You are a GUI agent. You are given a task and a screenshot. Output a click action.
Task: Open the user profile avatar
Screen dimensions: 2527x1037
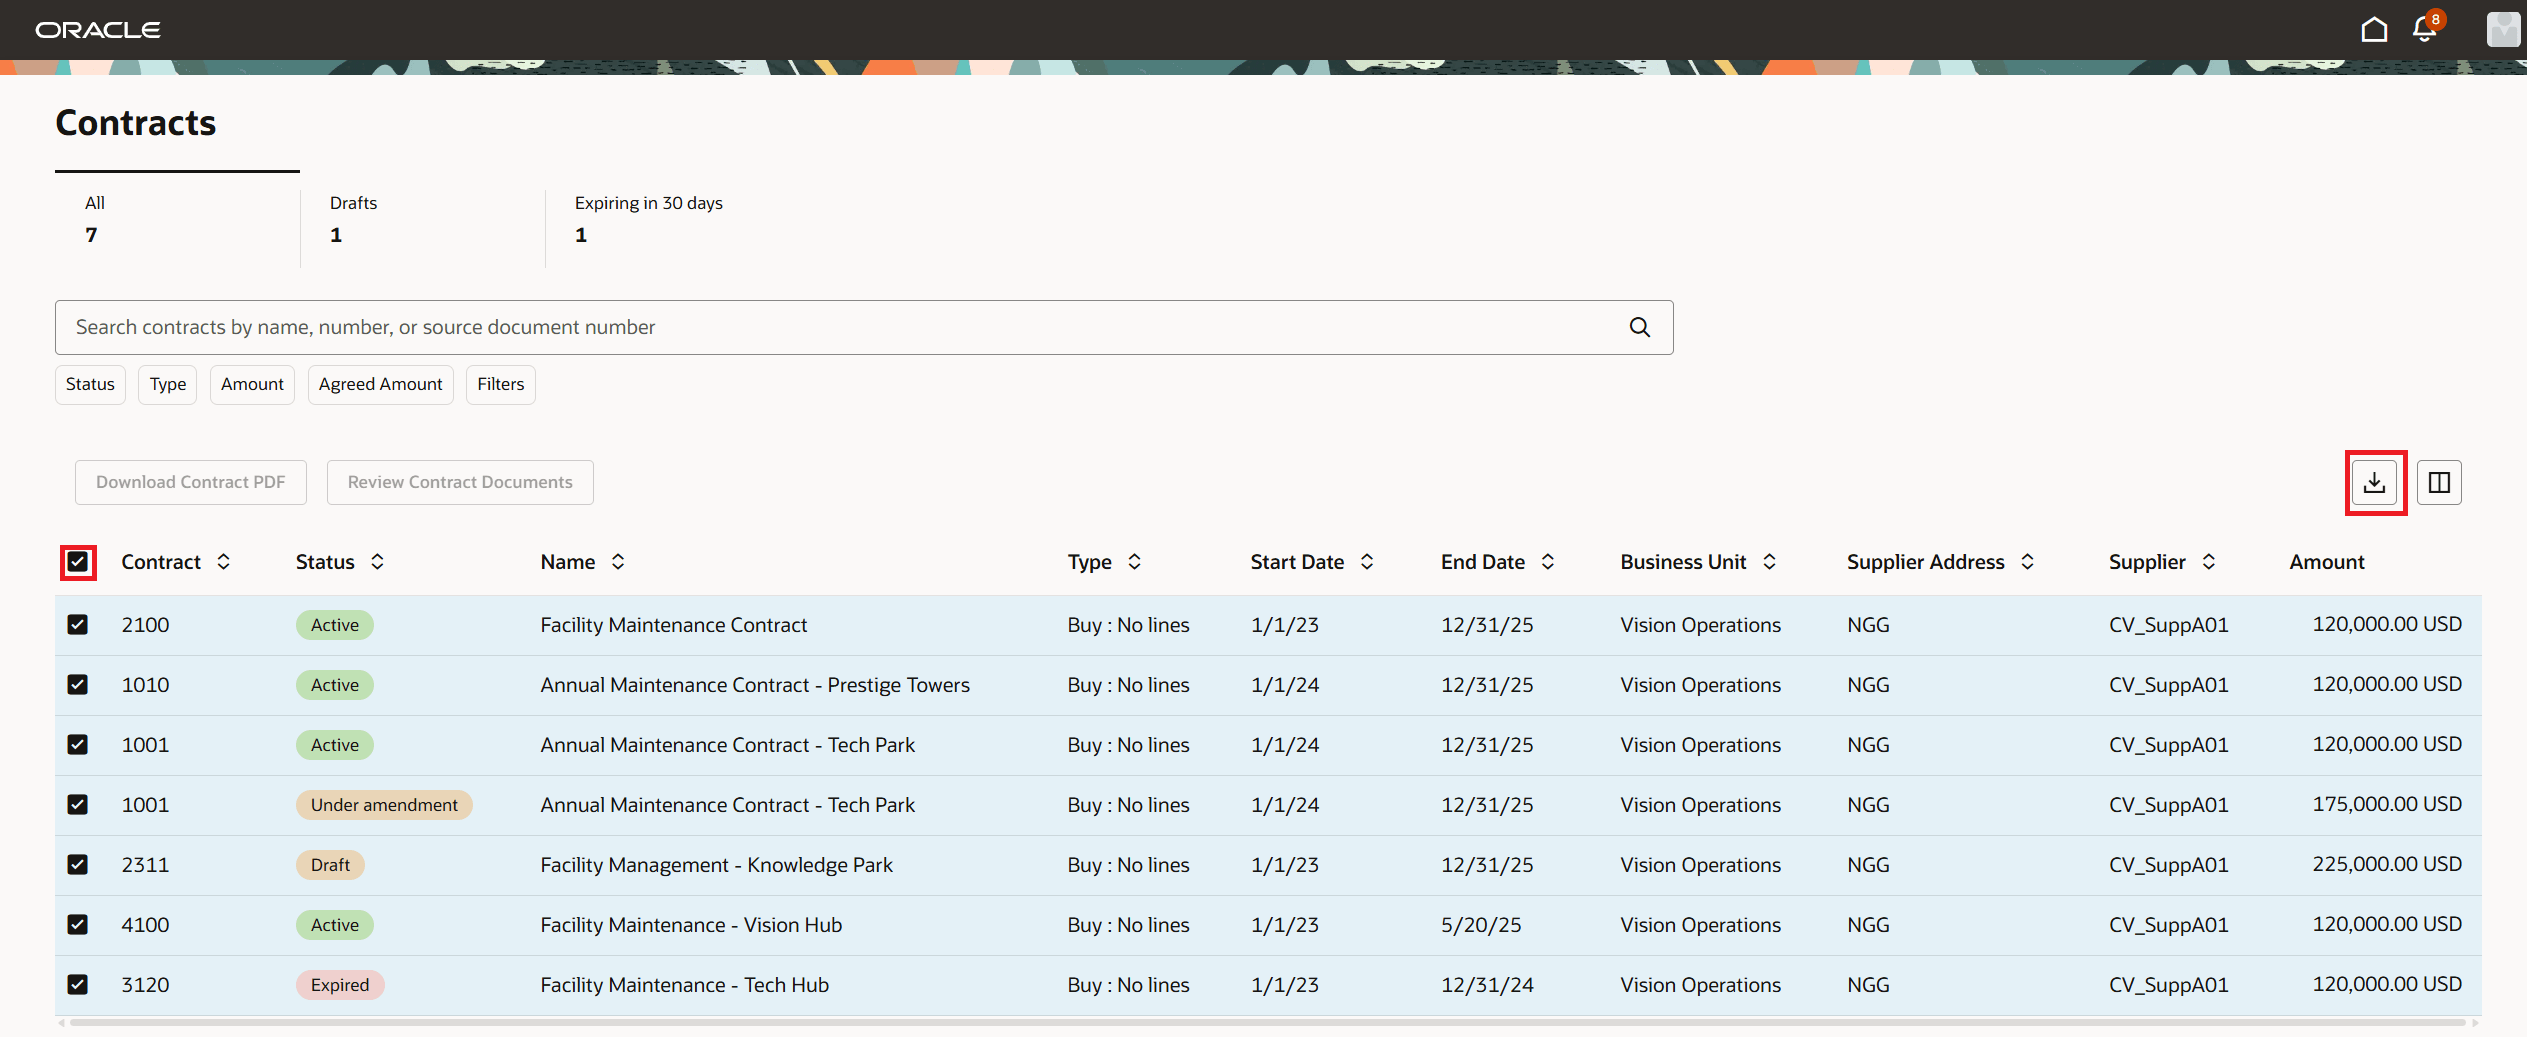(x=2502, y=29)
